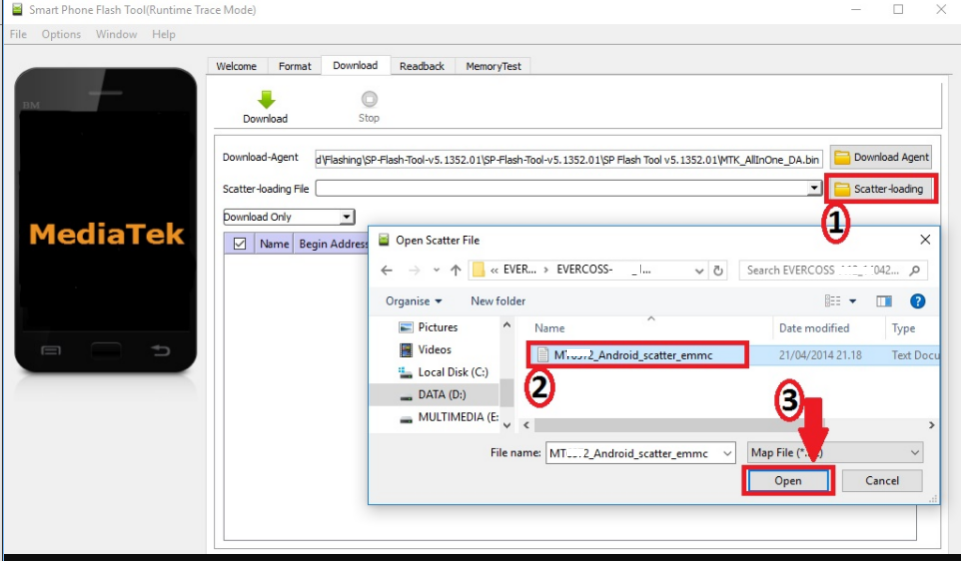961x561 pixels.
Task: Toggle the select-all checkbox in table header
Action: (240, 243)
